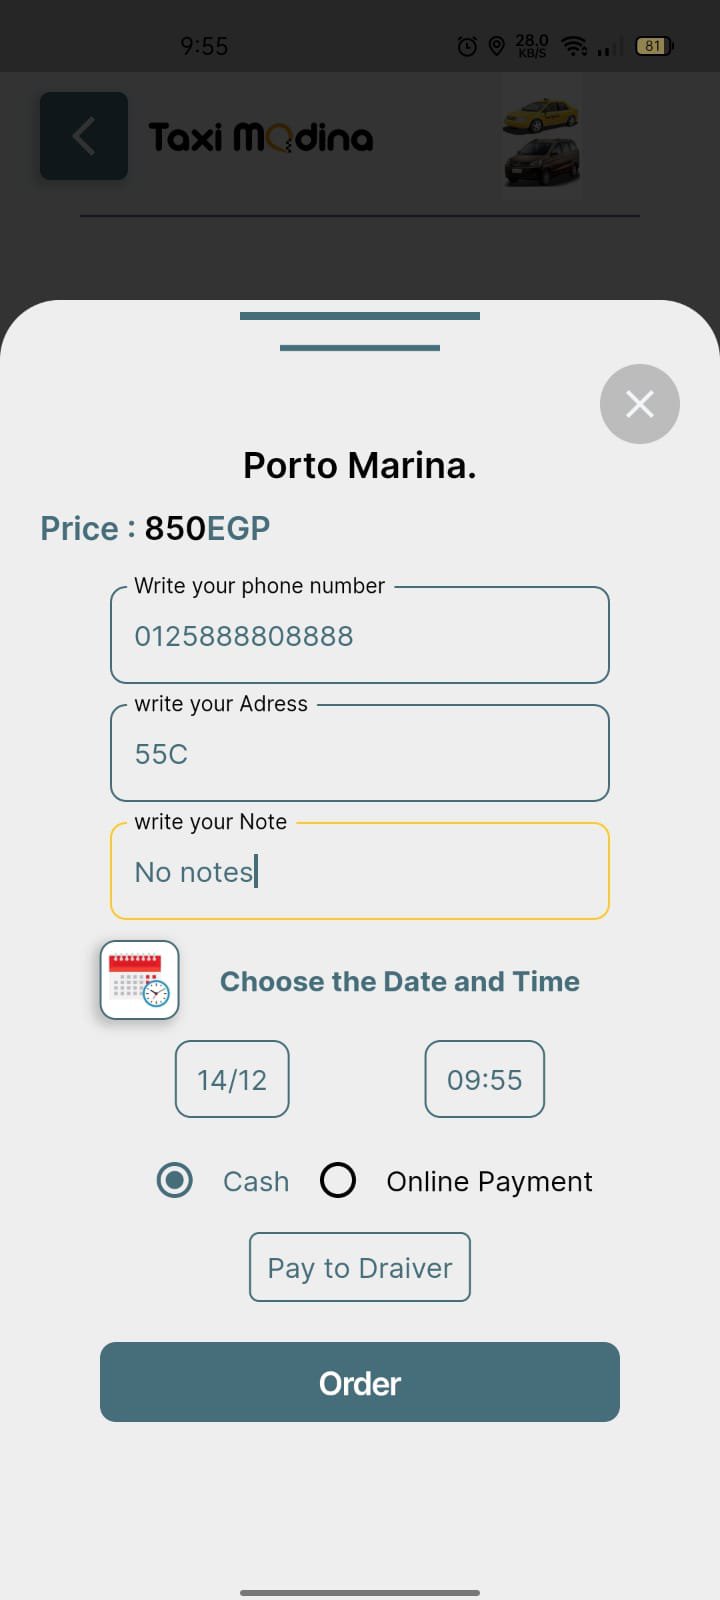The width and height of the screenshot is (720, 1600).
Task: Tap the yellow taxi car image
Action: pyautogui.click(x=540, y=115)
